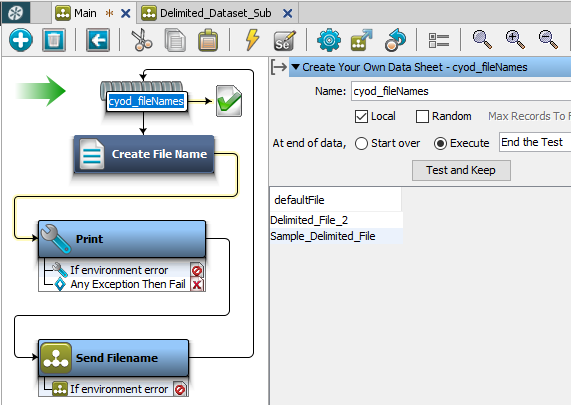Click the scissors cut icon
The width and height of the screenshot is (571, 405).
(x=142, y=40)
